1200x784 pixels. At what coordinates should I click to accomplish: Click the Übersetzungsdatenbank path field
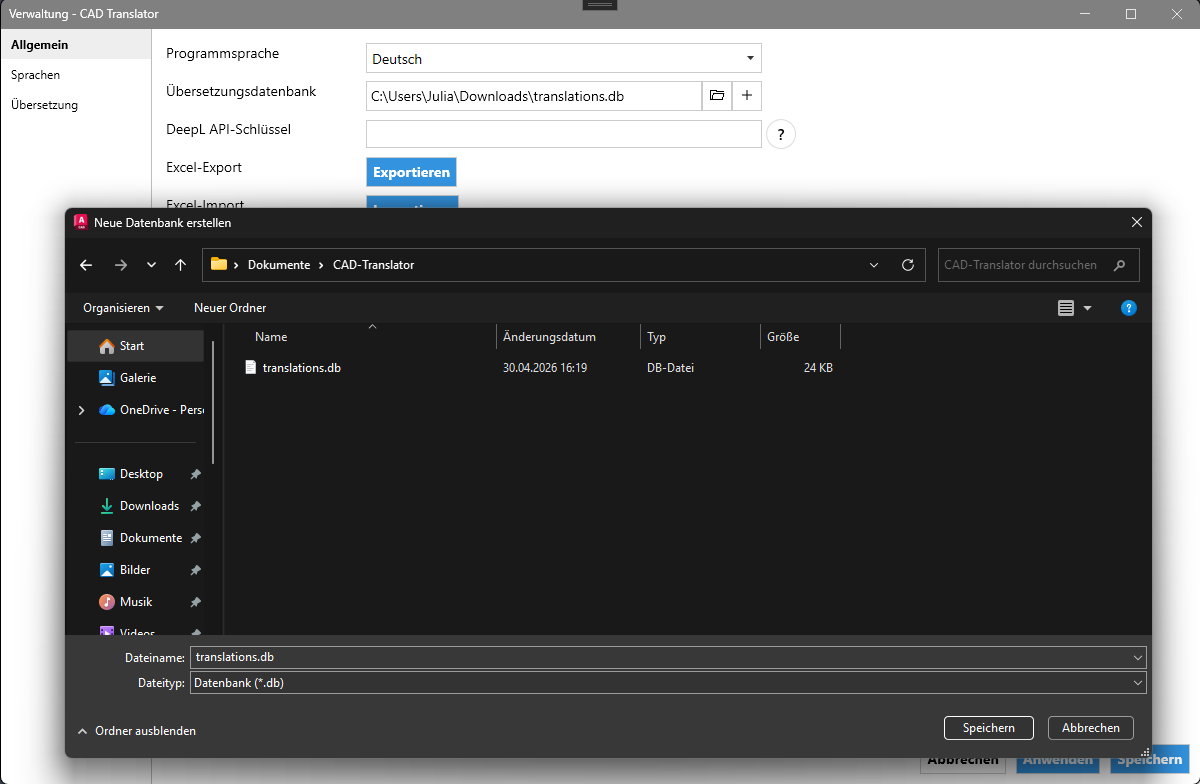coord(534,96)
